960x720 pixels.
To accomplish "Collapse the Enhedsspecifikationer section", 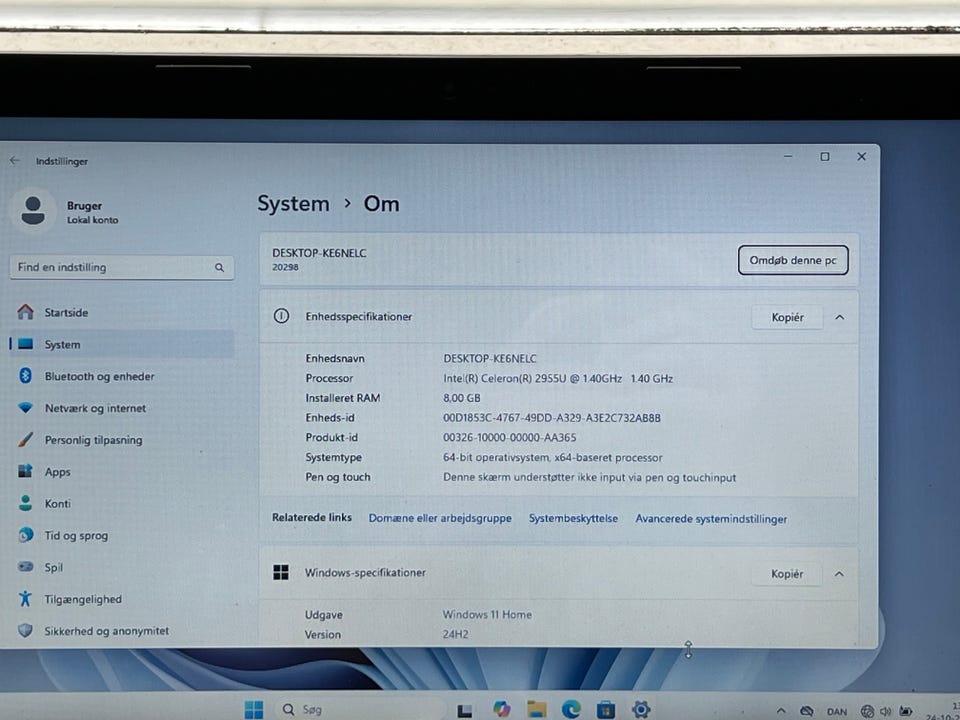I will pos(840,317).
